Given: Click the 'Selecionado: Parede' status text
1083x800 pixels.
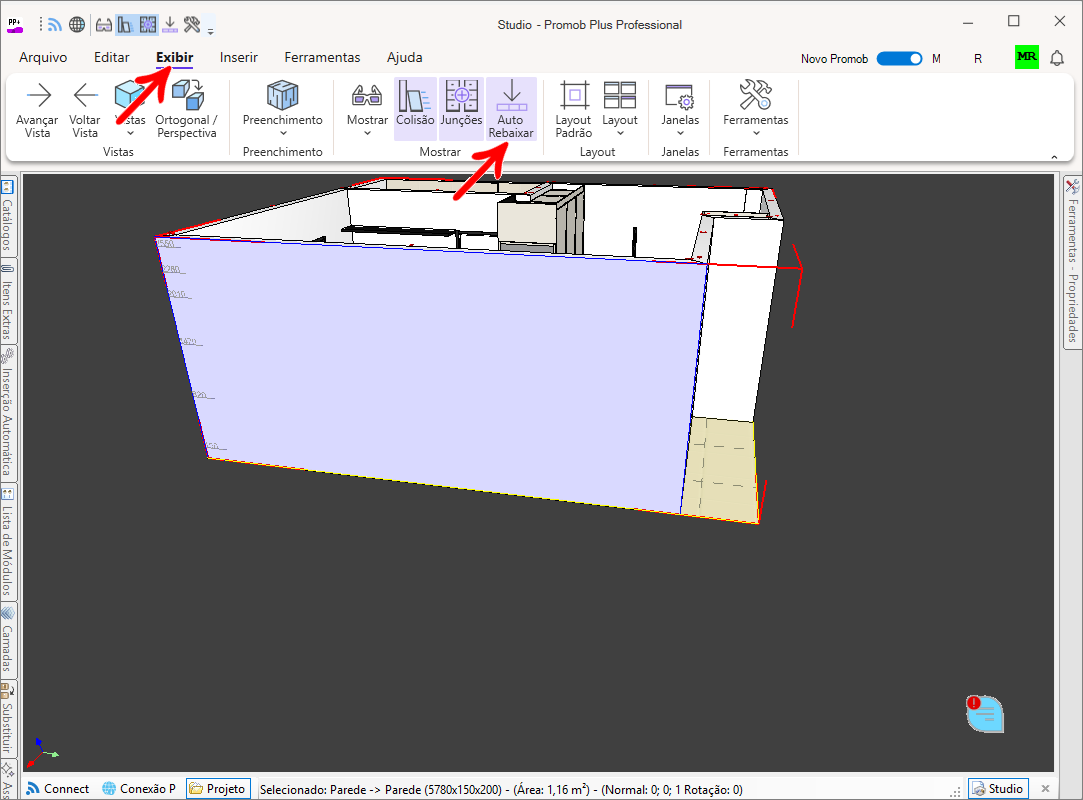Looking at the screenshot, I should tap(501, 790).
